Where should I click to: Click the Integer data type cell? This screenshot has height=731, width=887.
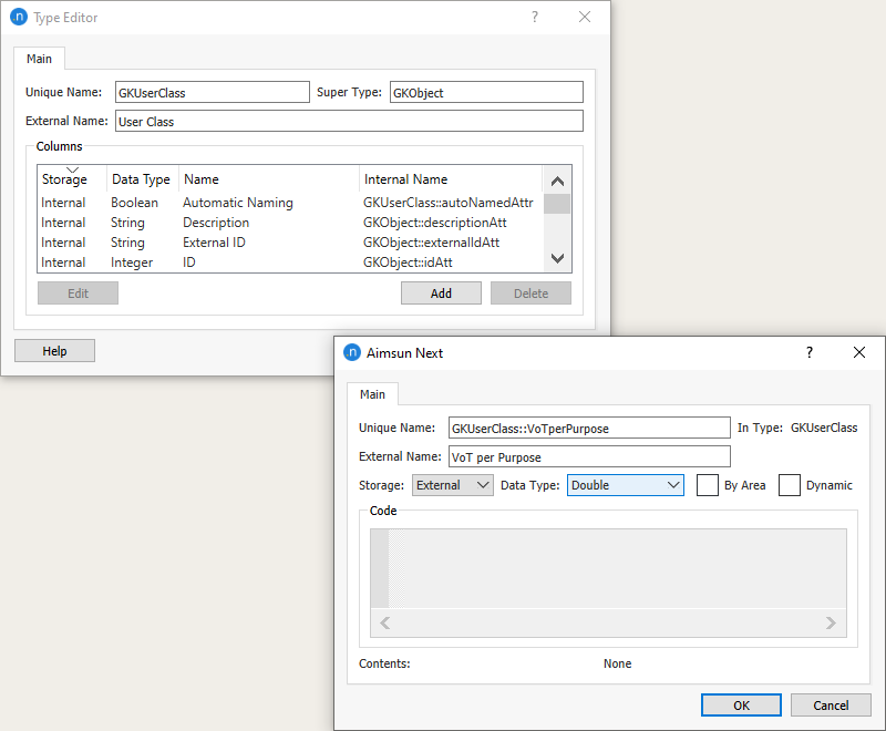point(132,263)
